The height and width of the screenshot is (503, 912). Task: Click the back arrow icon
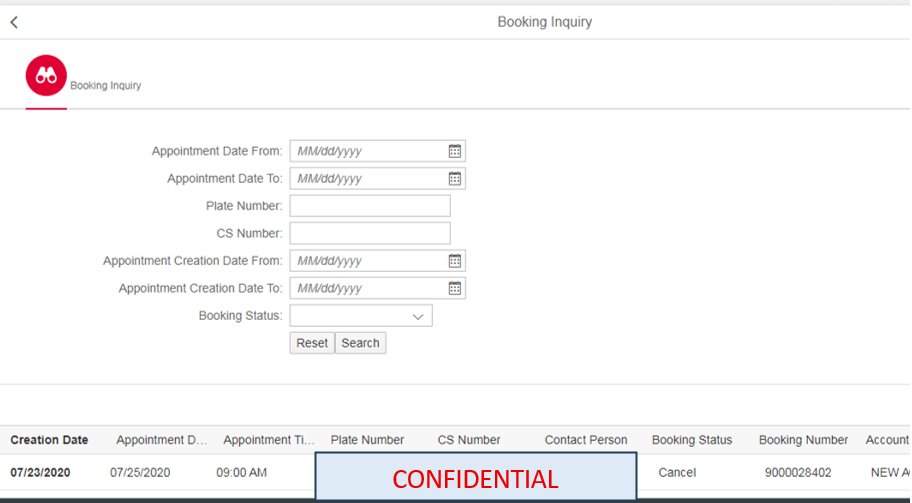point(14,22)
